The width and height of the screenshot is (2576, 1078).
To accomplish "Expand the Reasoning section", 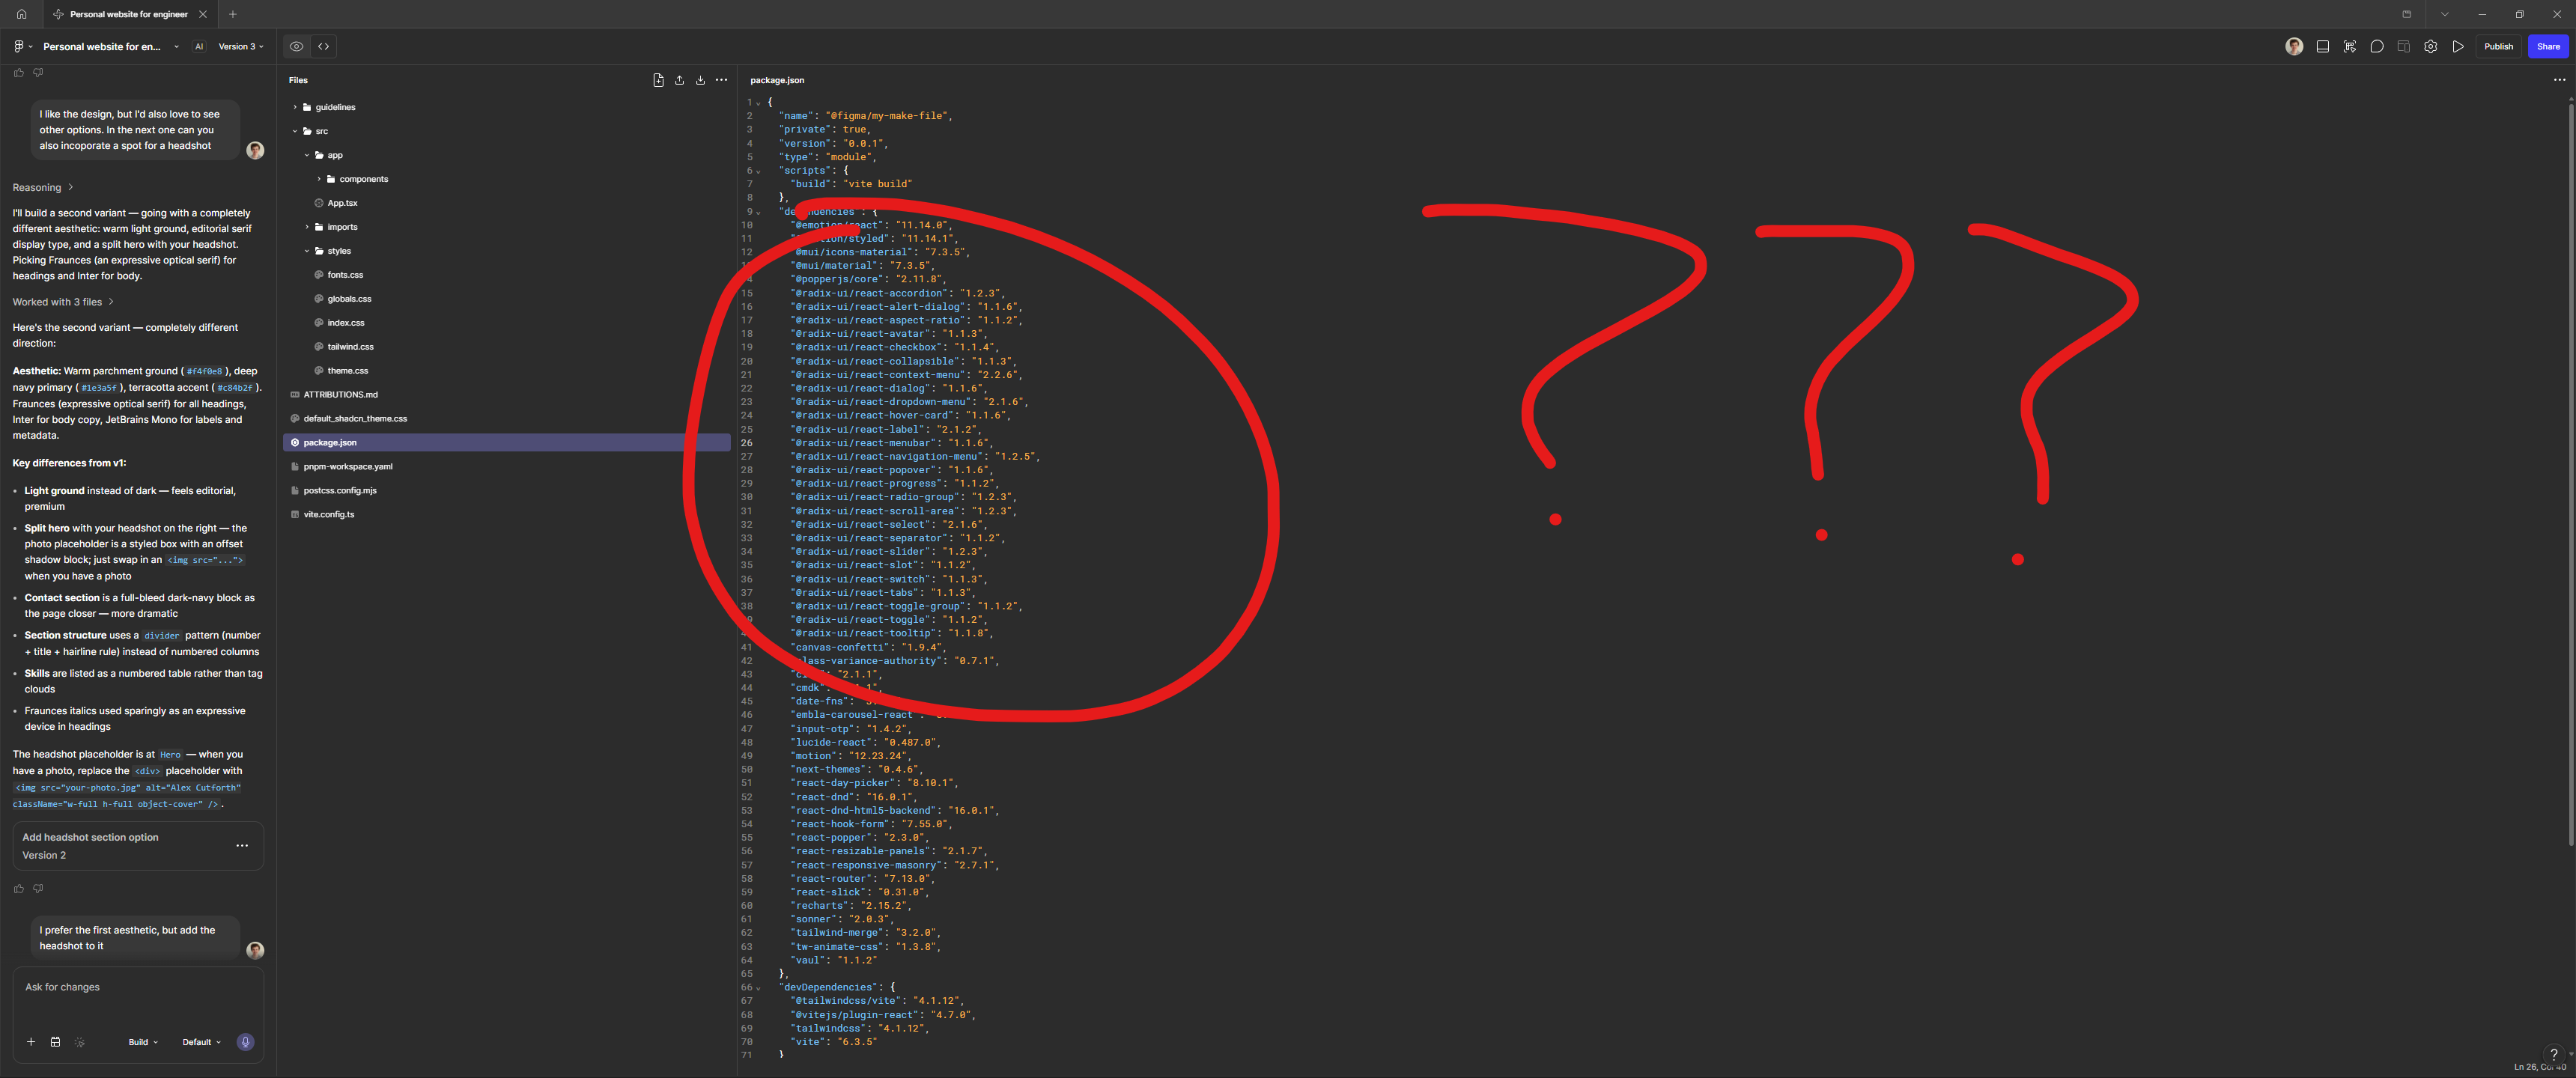I will pos(43,188).
